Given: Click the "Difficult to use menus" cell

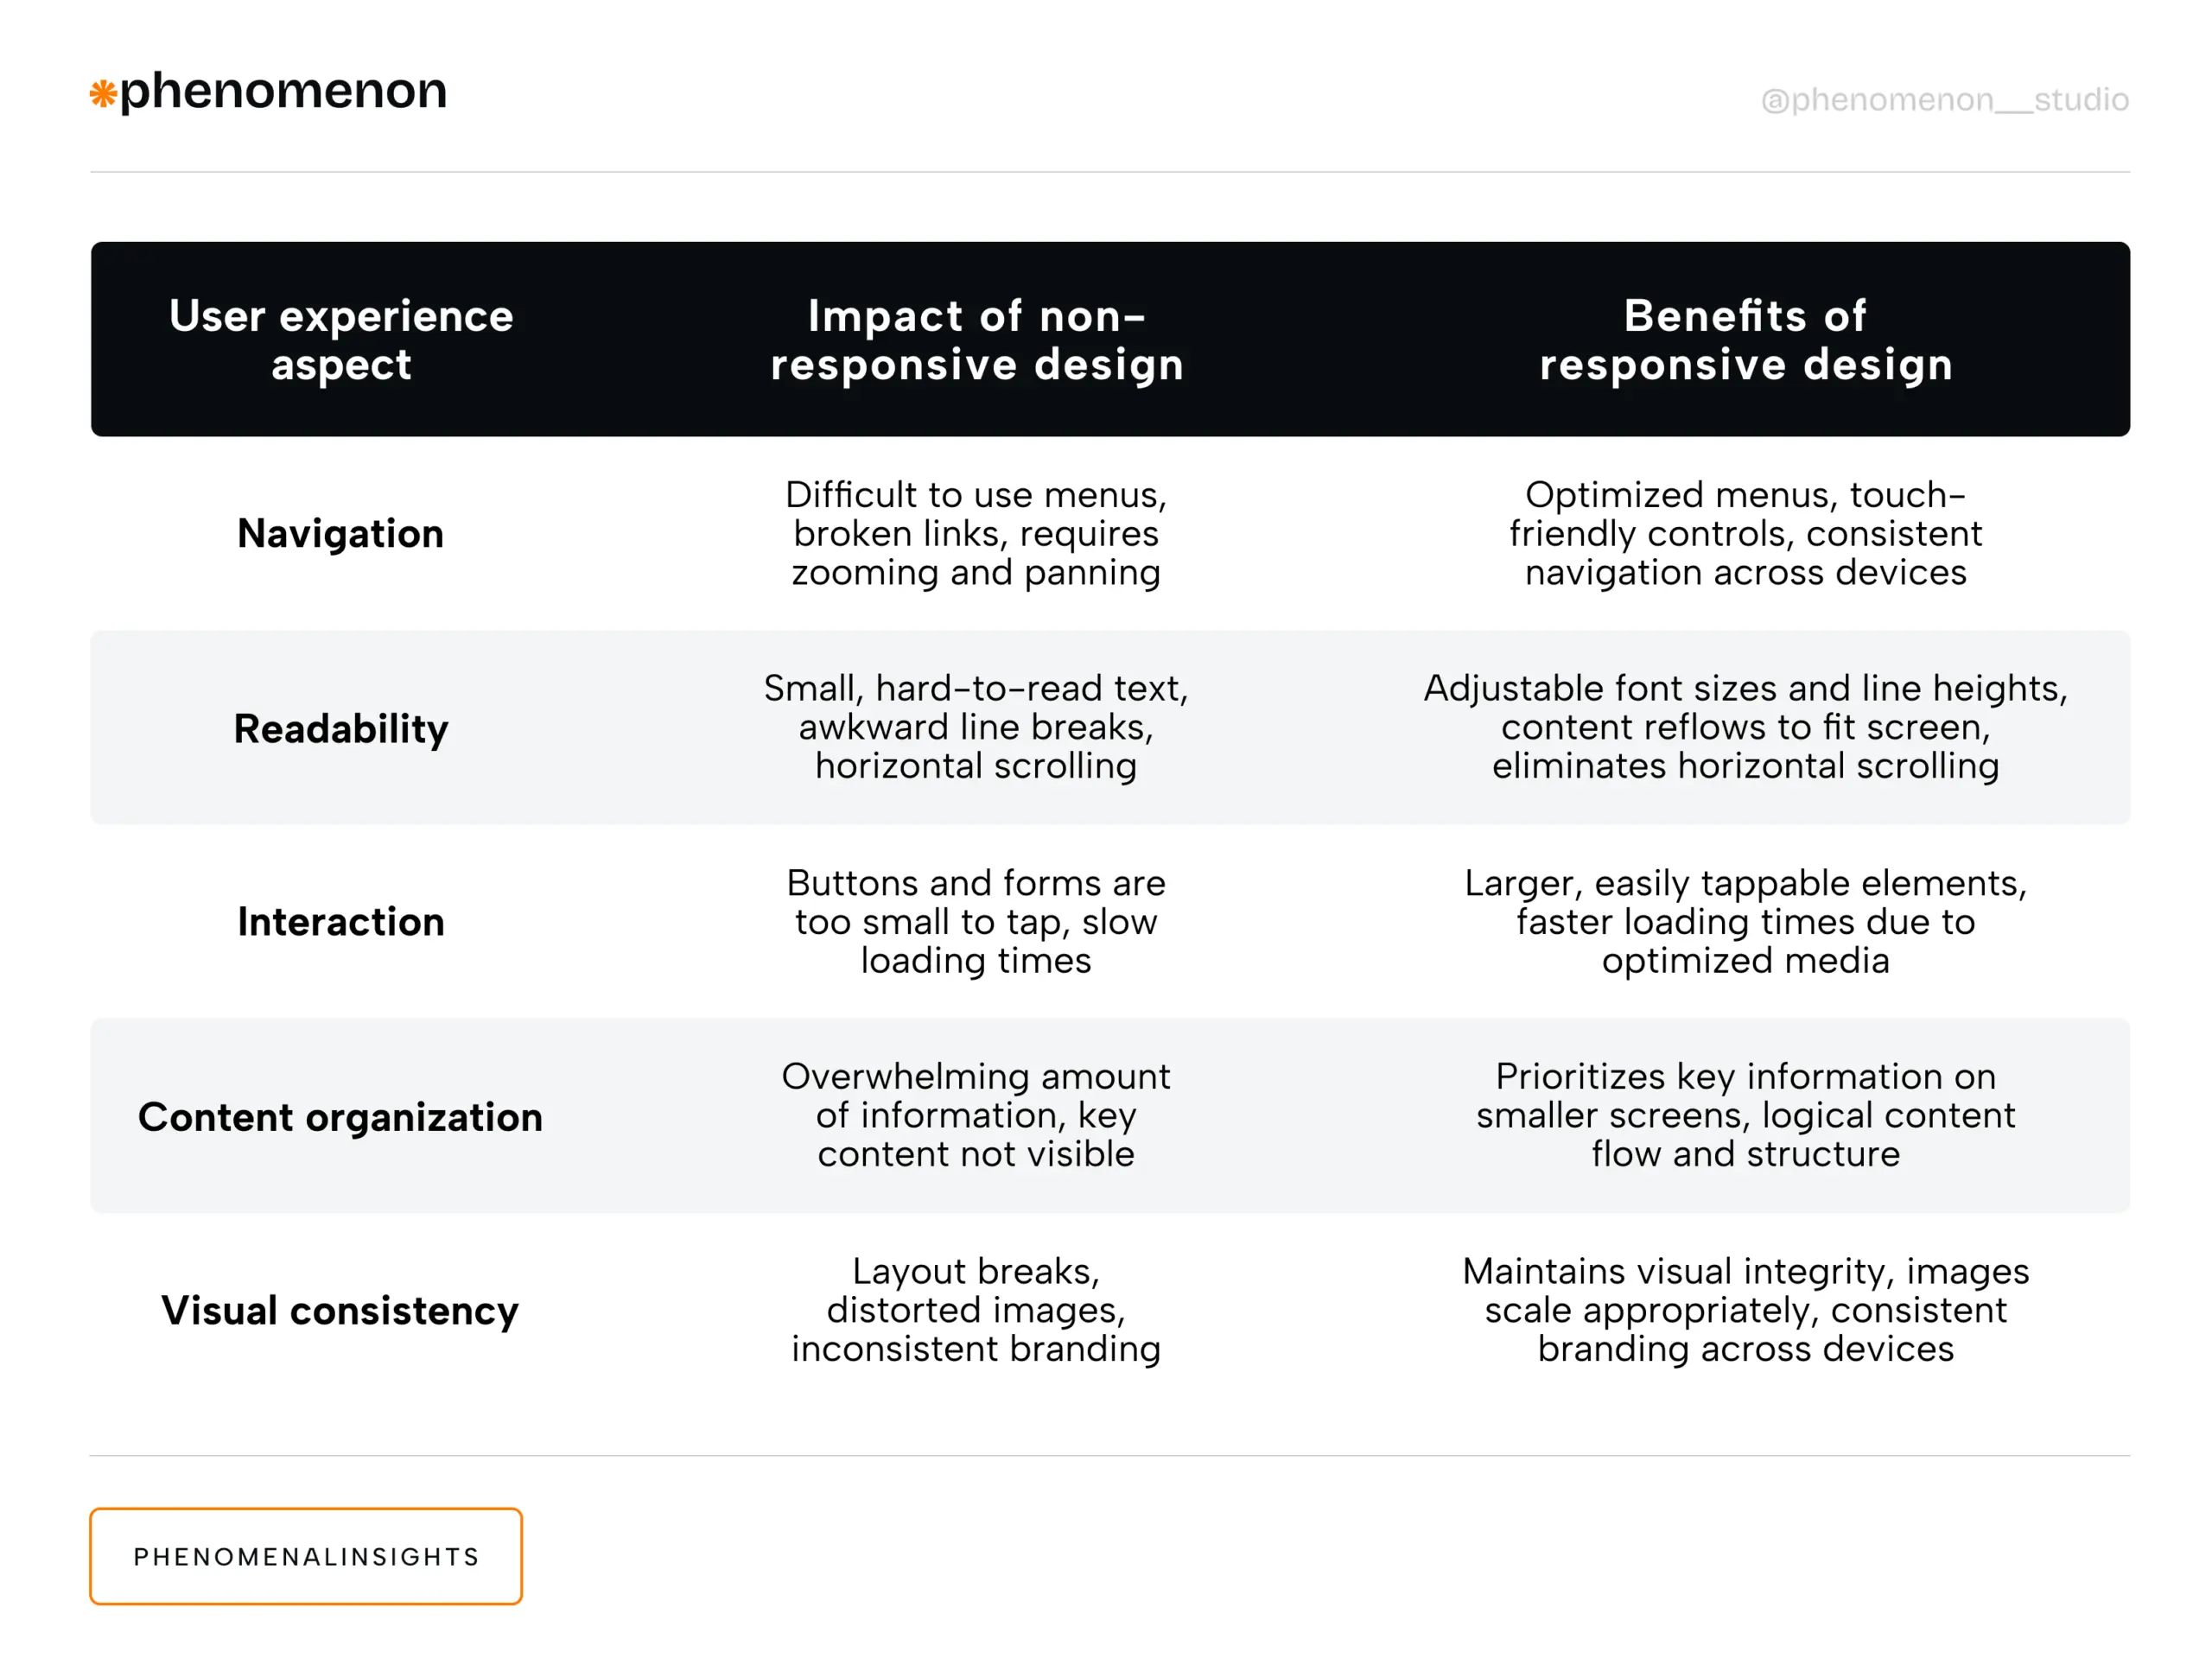Looking at the screenshot, I should point(976,534).
